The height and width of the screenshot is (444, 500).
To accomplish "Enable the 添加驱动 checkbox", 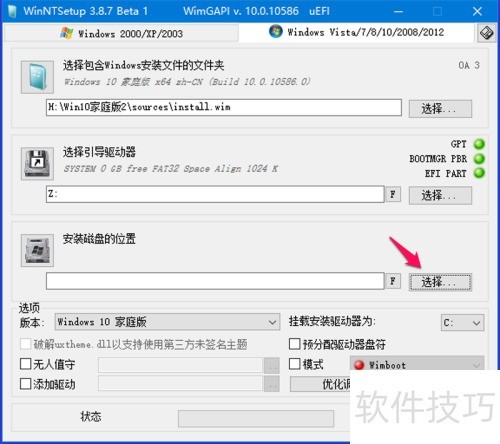I will [26, 384].
